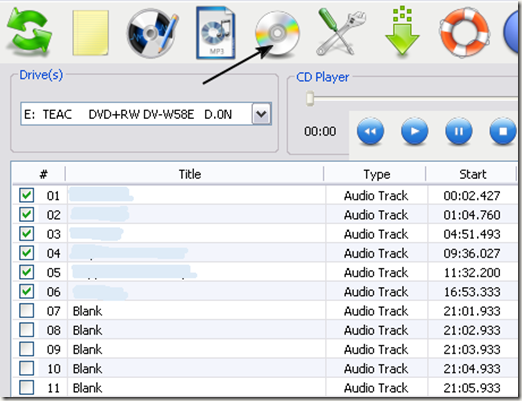
Task: Start playback with the play button
Action: click(414, 131)
